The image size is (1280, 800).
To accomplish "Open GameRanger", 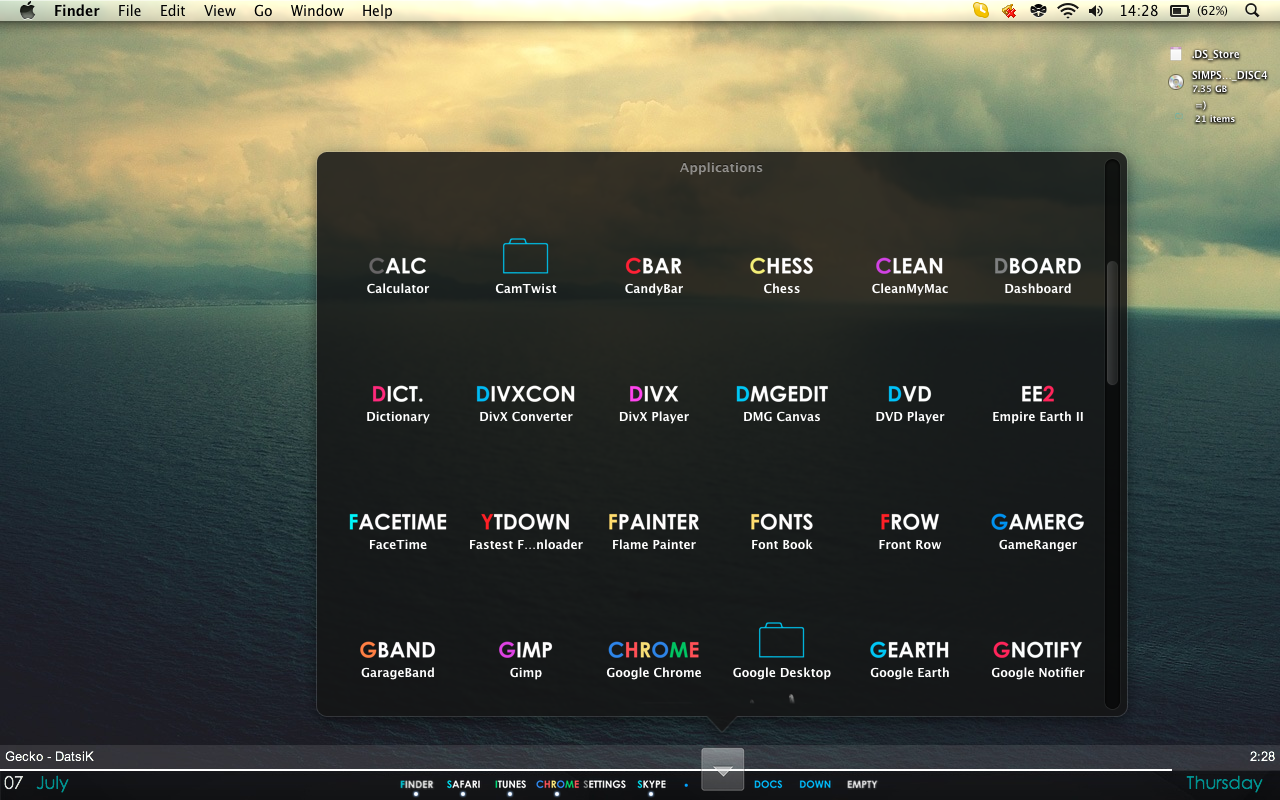I will [x=1037, y=531].
